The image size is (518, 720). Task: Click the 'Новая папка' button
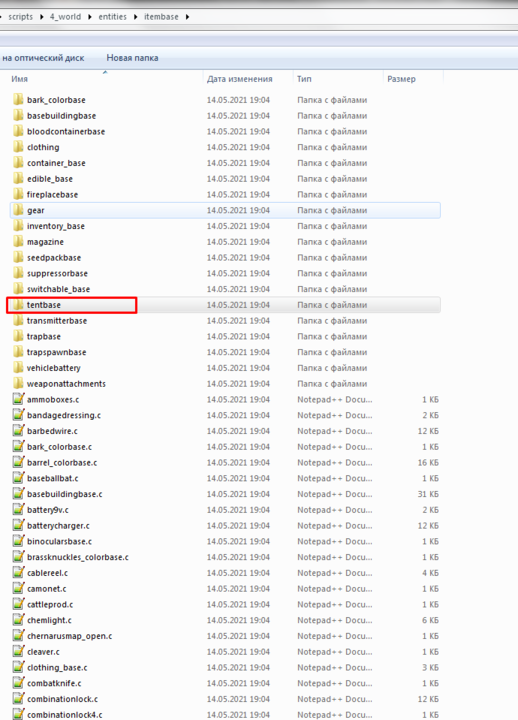[132, 58]
